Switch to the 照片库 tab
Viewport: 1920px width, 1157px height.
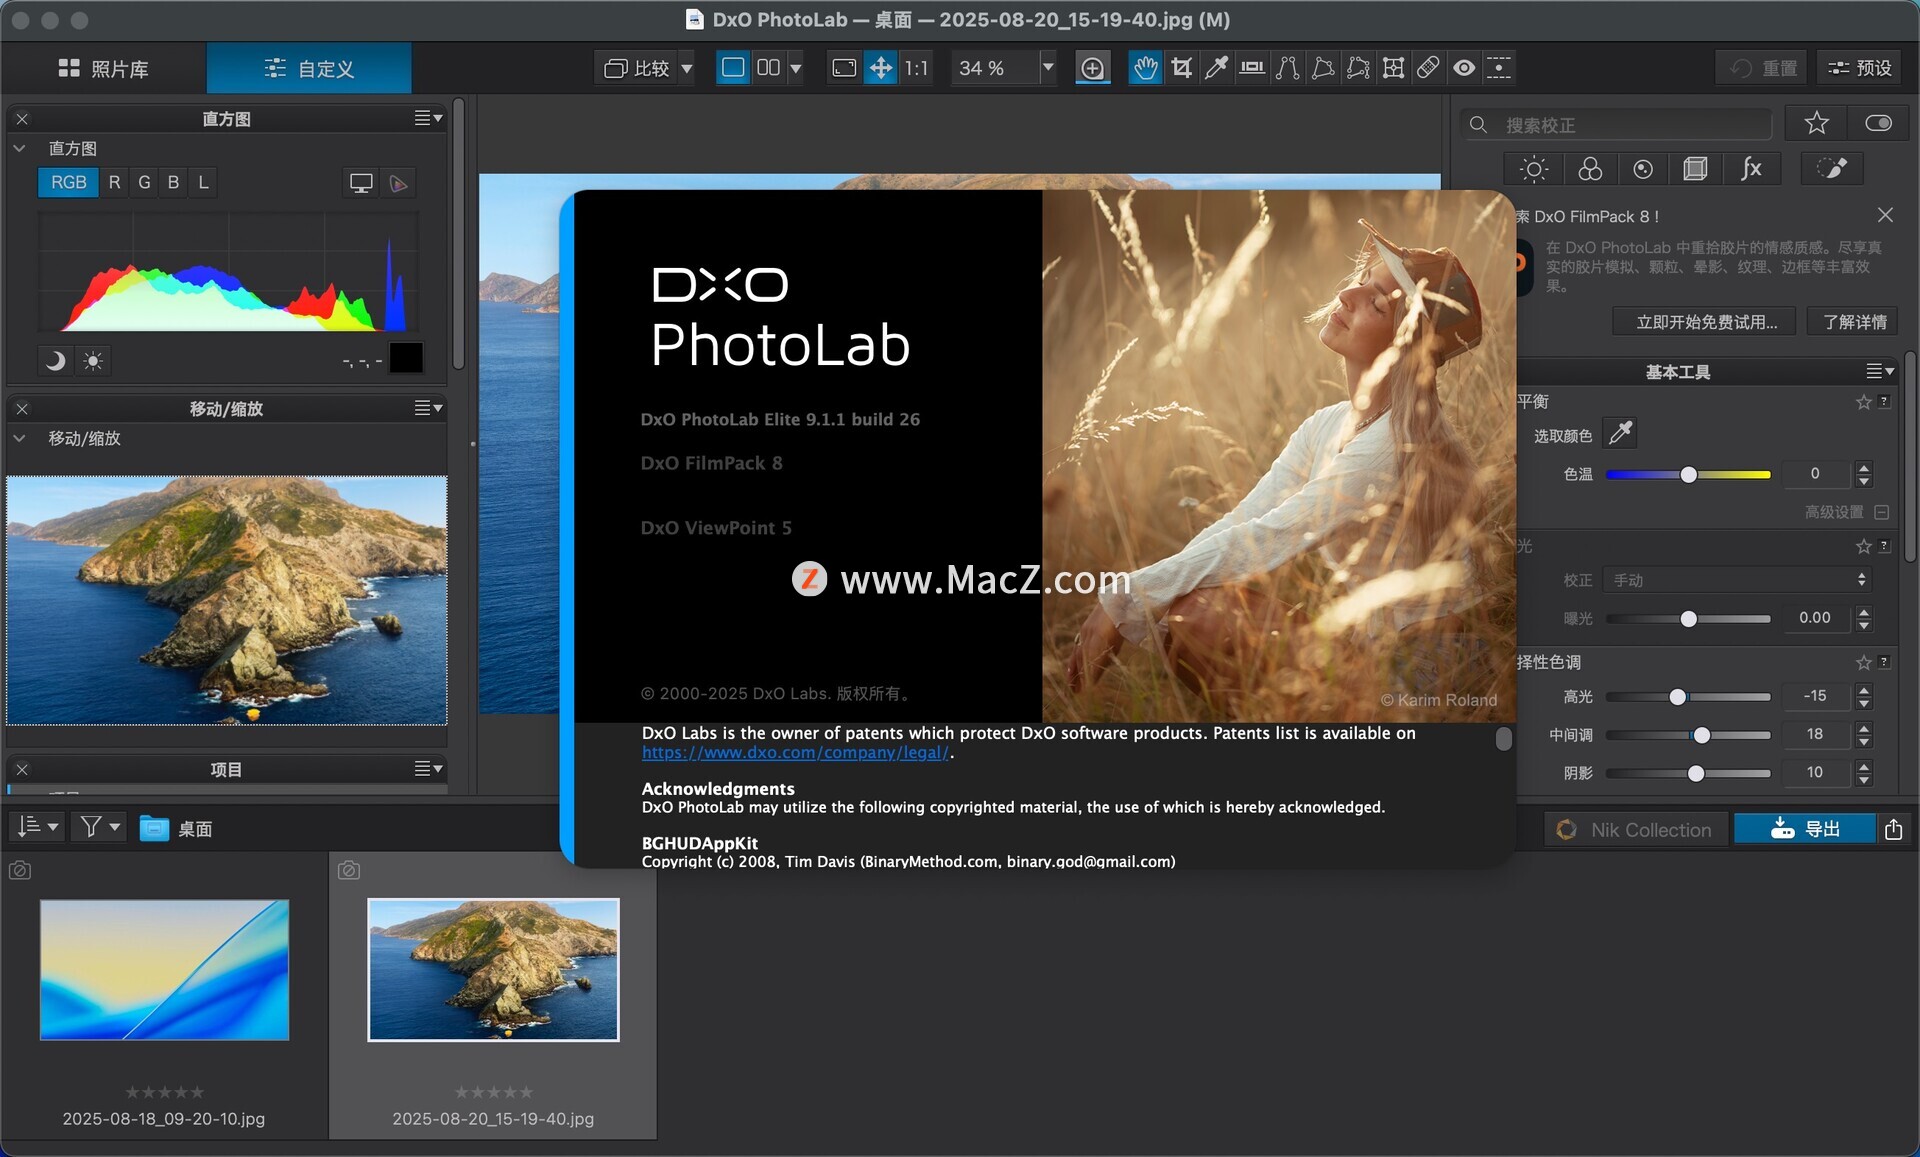(104, 68)
